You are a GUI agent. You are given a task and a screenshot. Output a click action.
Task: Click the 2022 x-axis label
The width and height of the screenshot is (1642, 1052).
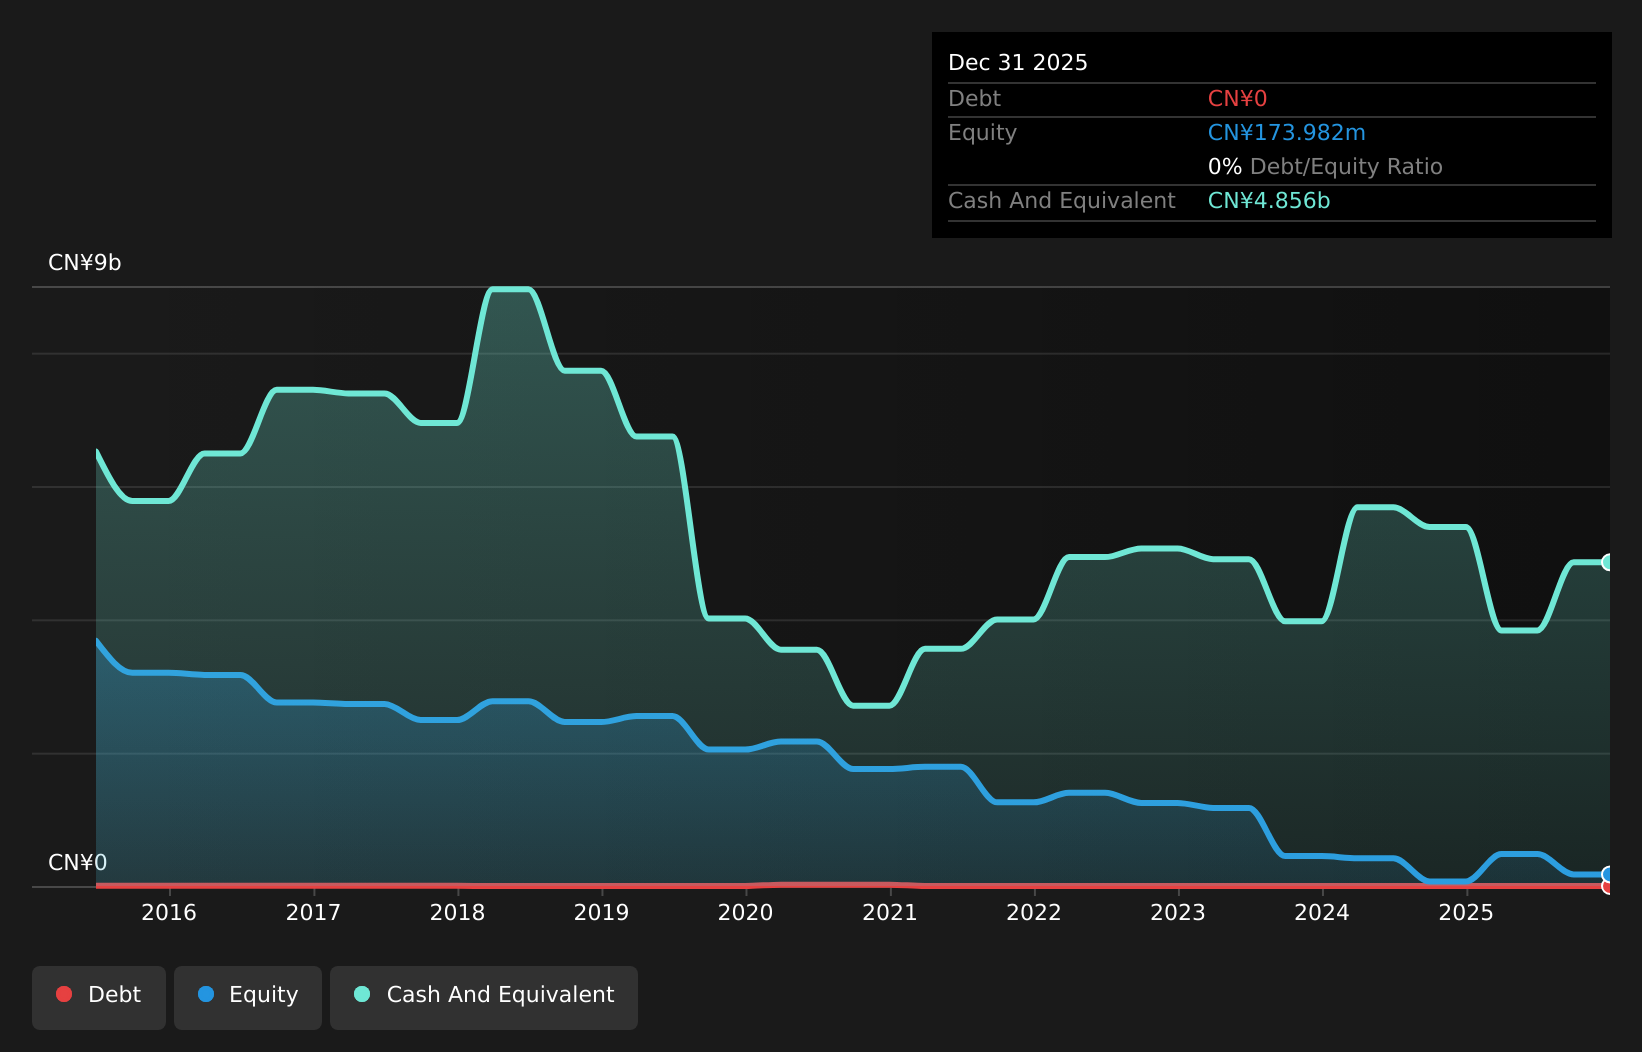pyautogui.click(x=1034, y=912)
